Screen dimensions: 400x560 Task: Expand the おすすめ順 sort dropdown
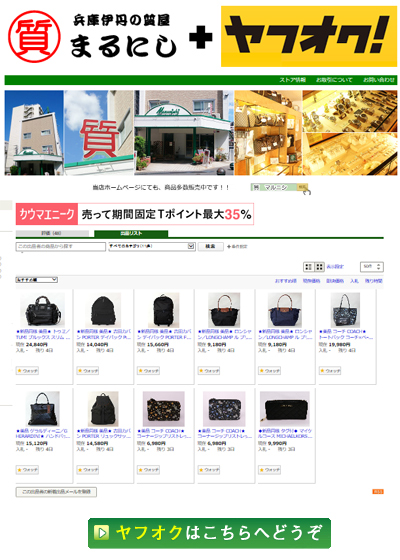pyautogui.click(x=36, y=280)
